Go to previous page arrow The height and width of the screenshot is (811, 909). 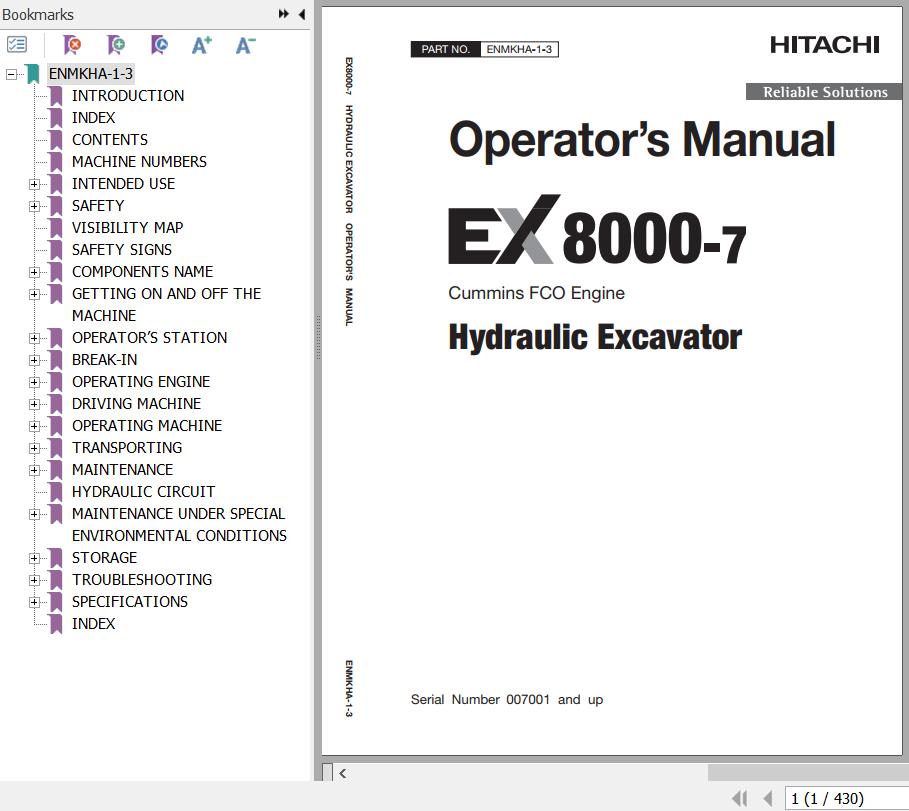point(768,798)
